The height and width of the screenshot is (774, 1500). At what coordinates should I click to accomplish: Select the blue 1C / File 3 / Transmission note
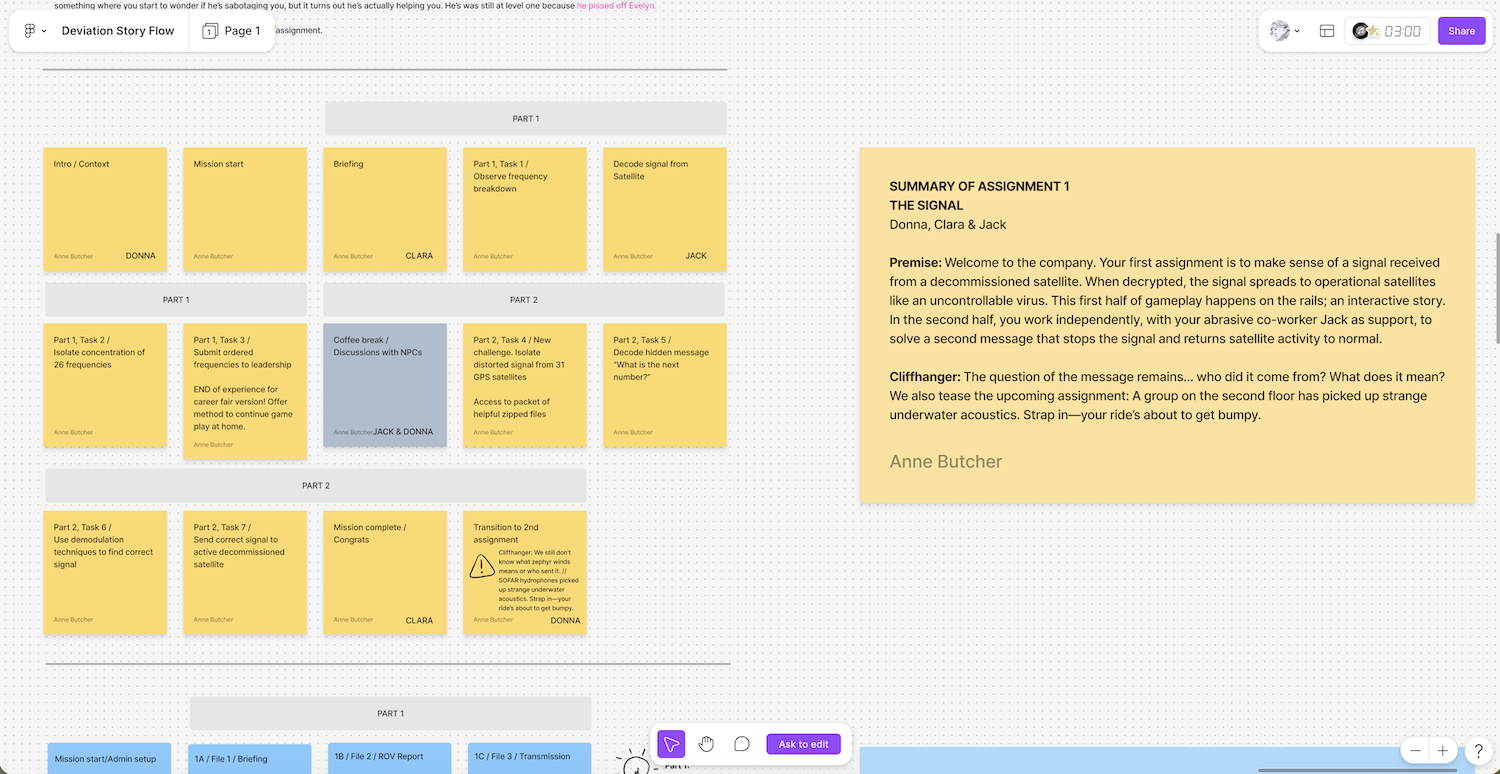pyautogui.click(x=529, y=758)
